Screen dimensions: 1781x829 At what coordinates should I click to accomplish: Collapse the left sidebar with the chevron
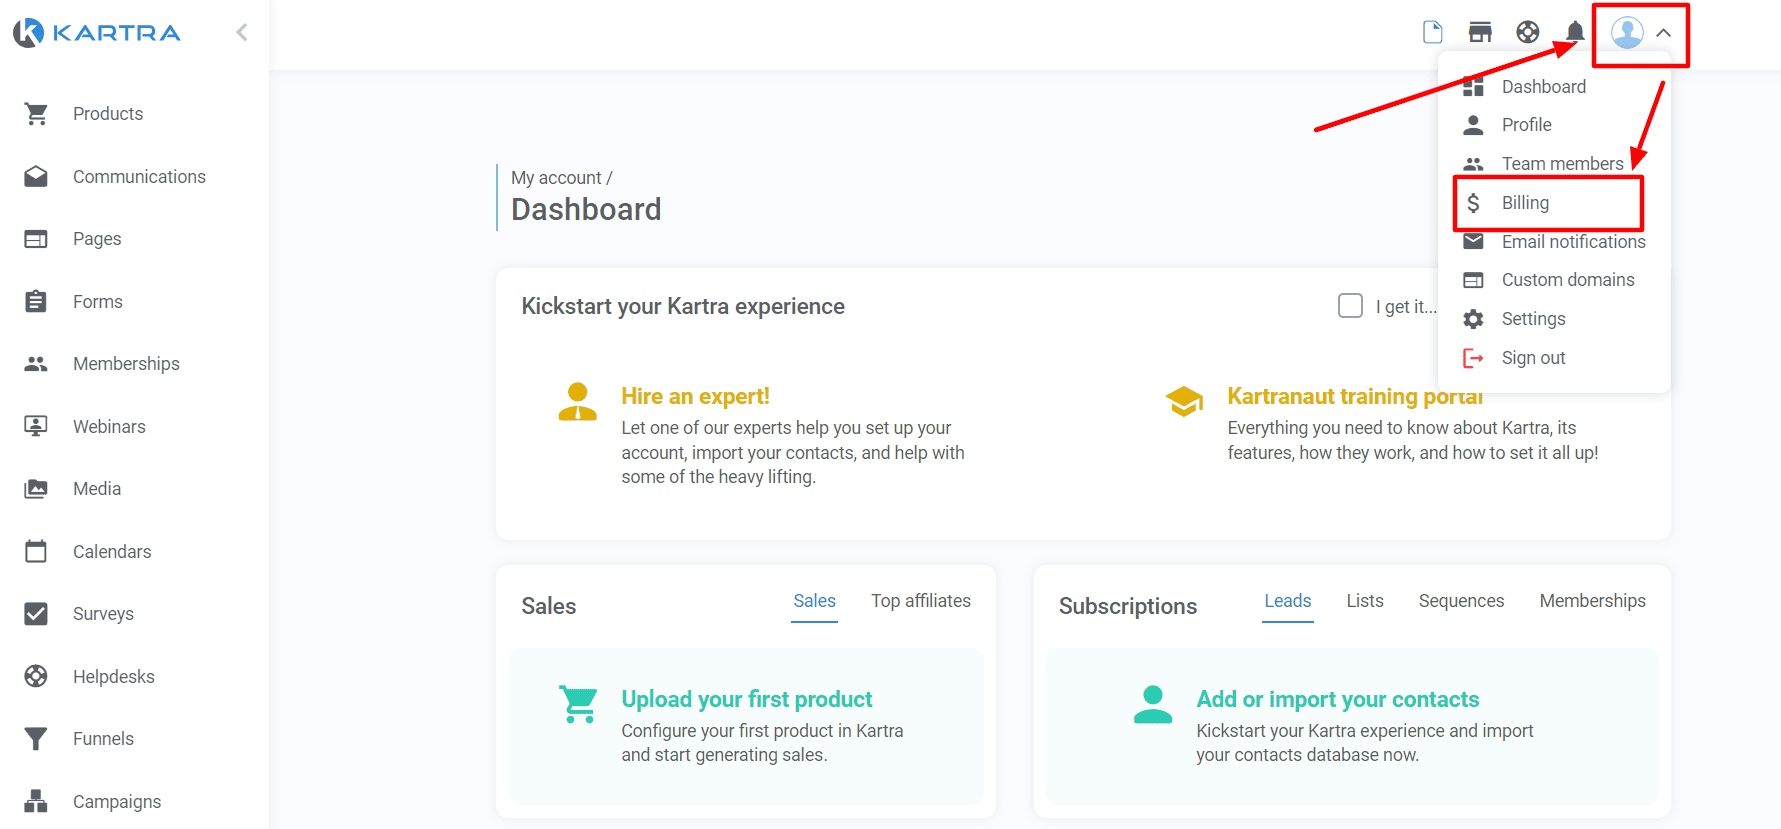(x=242, y=33)
